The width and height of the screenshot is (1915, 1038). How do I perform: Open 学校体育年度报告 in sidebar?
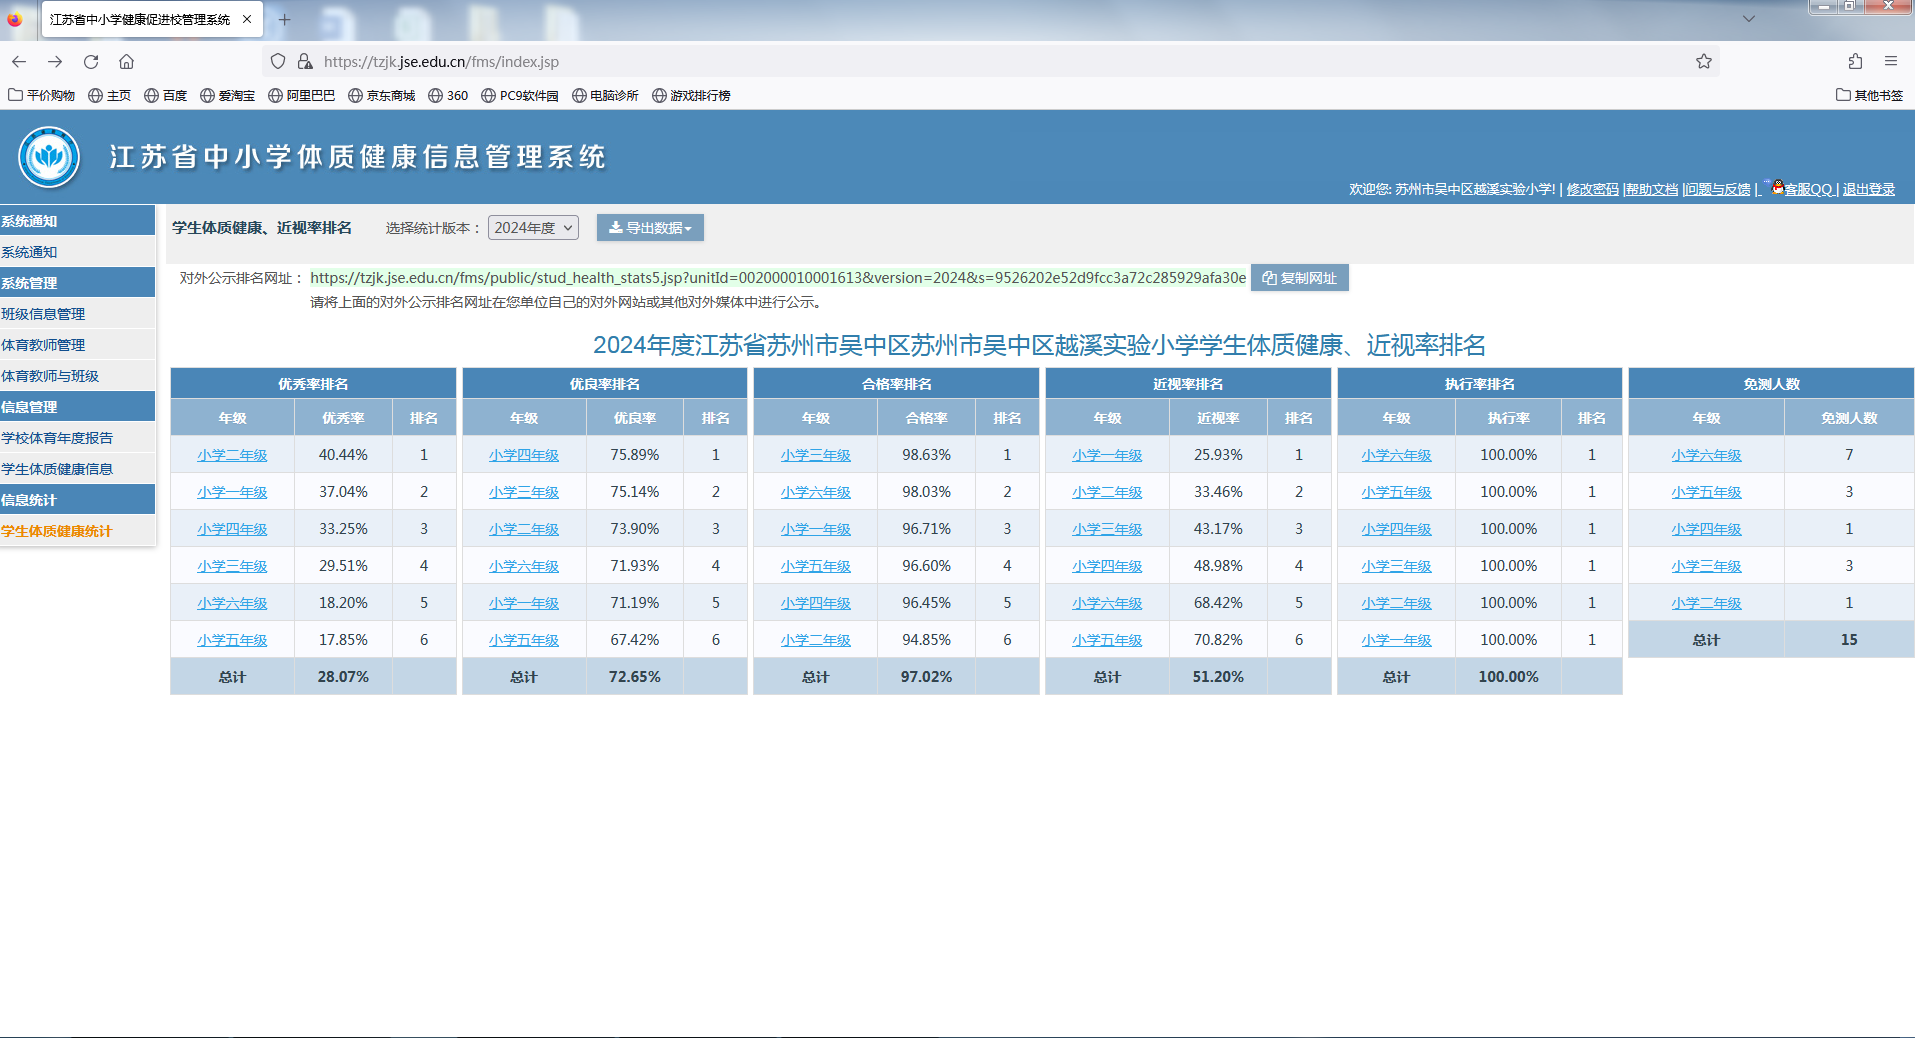tap(77, 438)
